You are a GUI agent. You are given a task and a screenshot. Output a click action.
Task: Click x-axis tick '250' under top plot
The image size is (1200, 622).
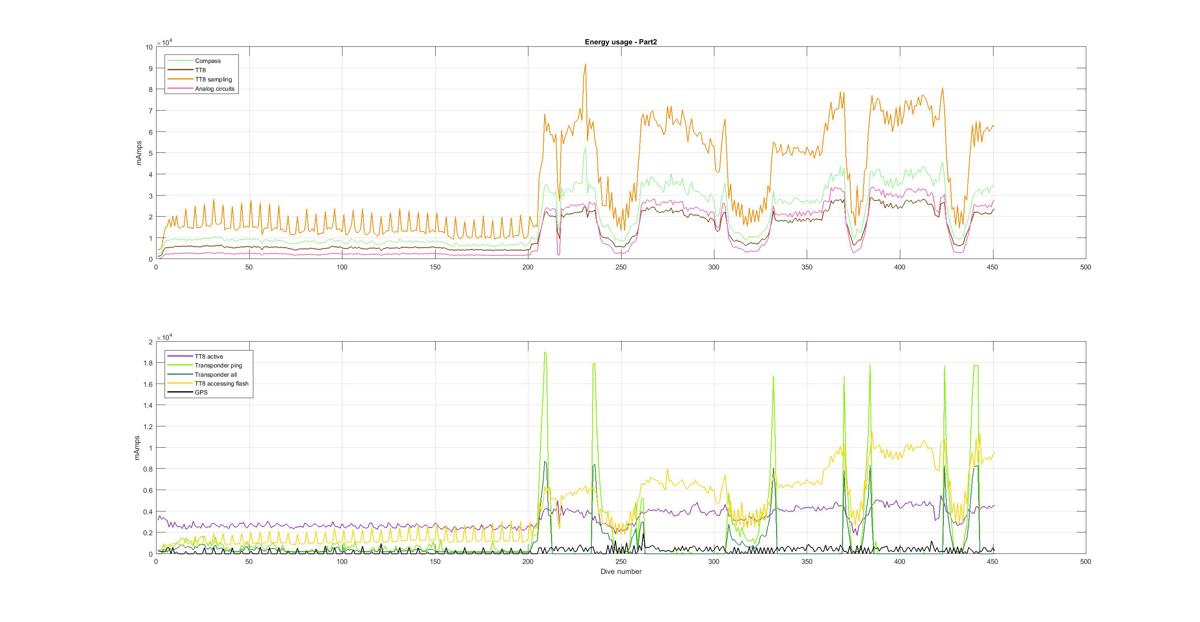click(x=621, y=267)
